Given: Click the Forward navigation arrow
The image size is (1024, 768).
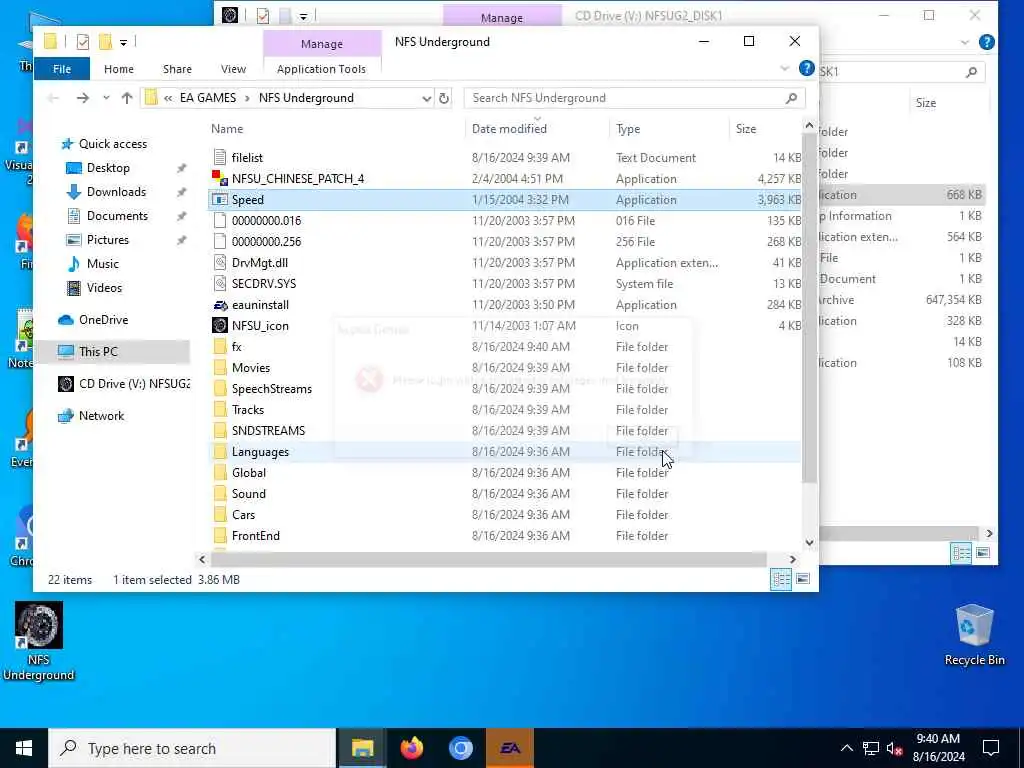Looking at the screenshot, I should (83, 98).
